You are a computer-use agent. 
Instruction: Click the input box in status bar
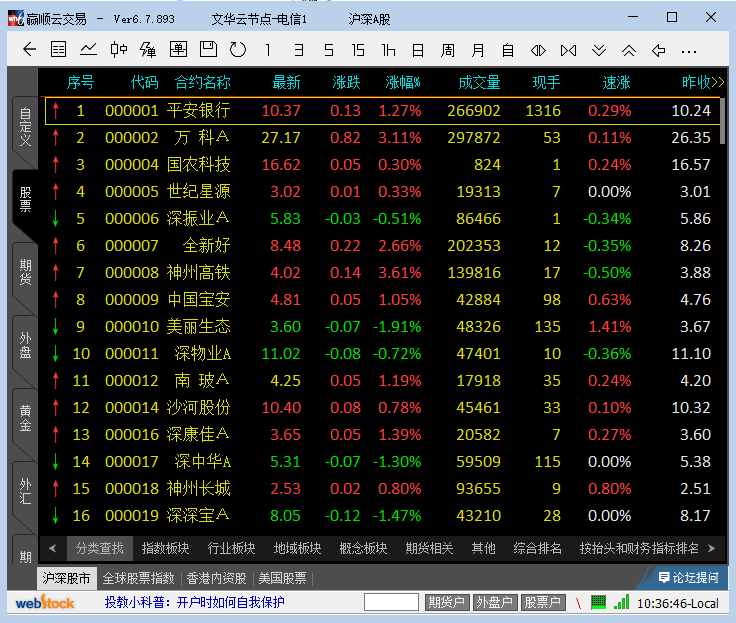391,602
